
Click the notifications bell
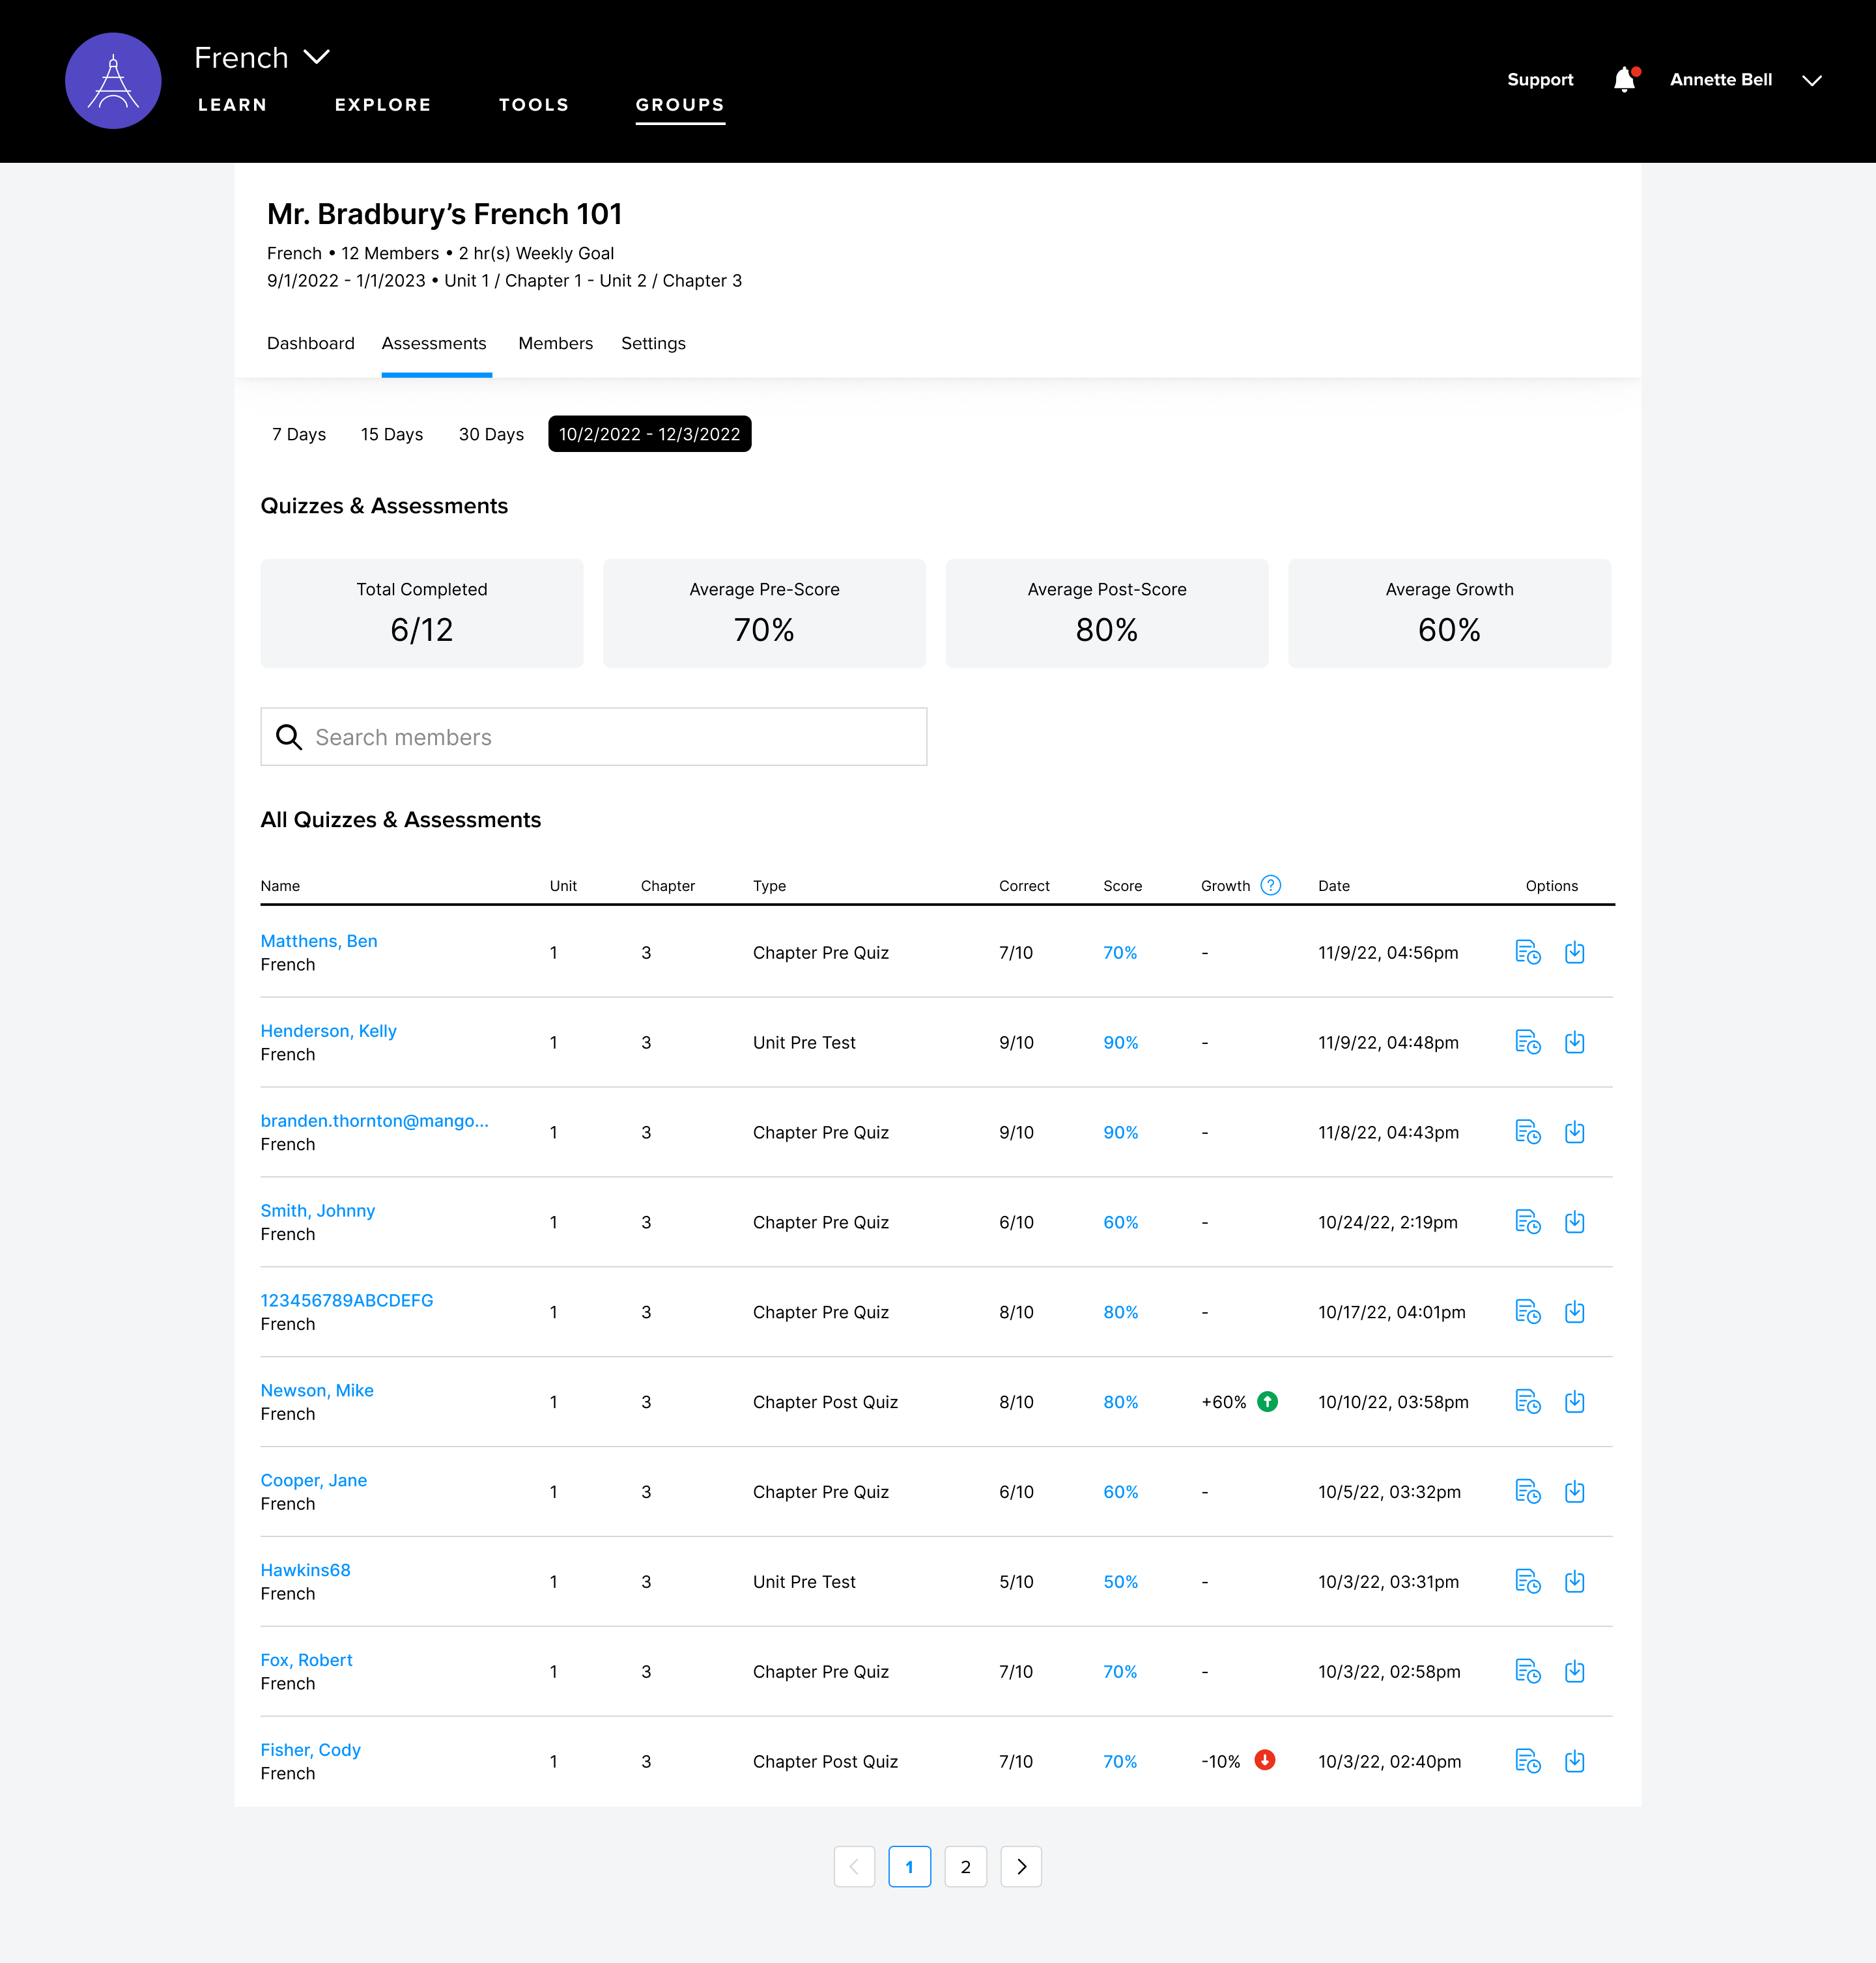point(1624,80)
